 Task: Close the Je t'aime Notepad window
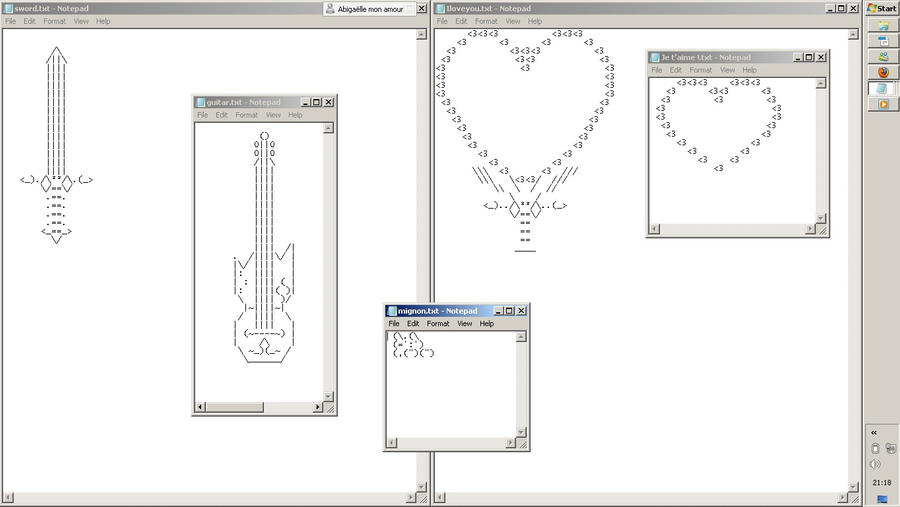821,57
